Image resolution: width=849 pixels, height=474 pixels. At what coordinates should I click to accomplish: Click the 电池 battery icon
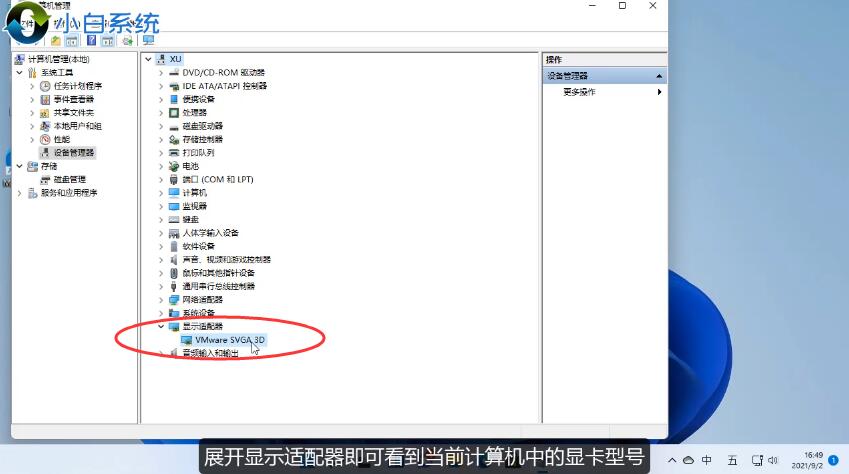[x=174, y=166]
